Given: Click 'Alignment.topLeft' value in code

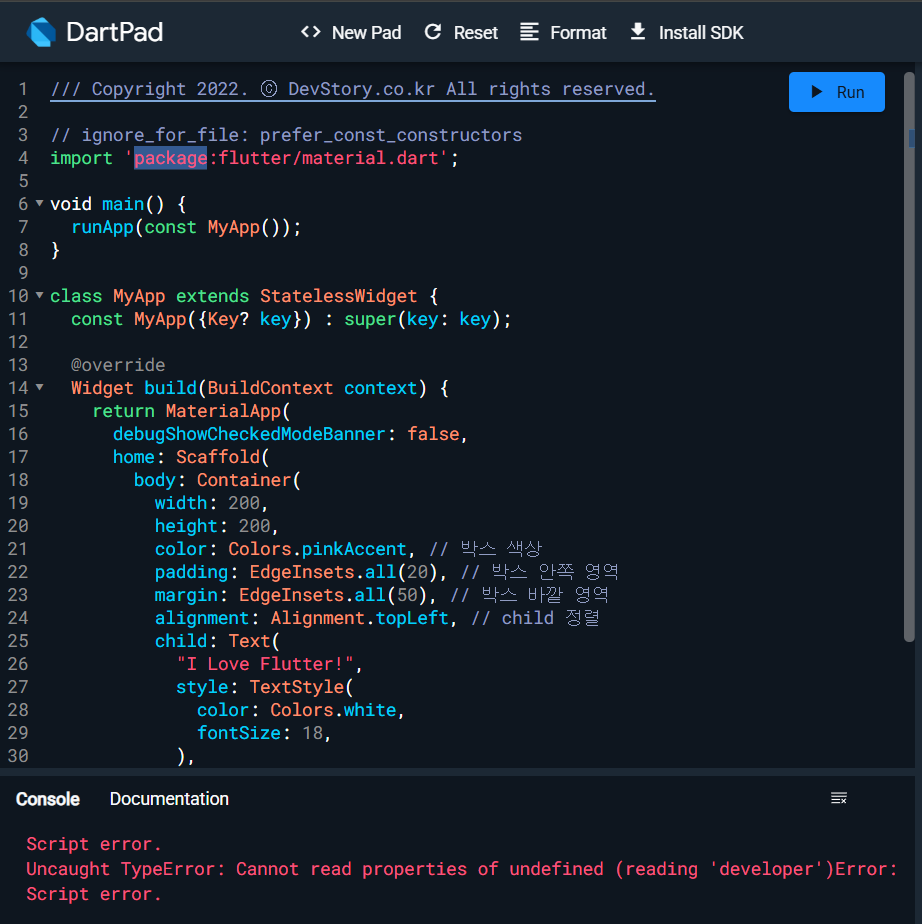Looking at the screenshot, I should 359,618.
